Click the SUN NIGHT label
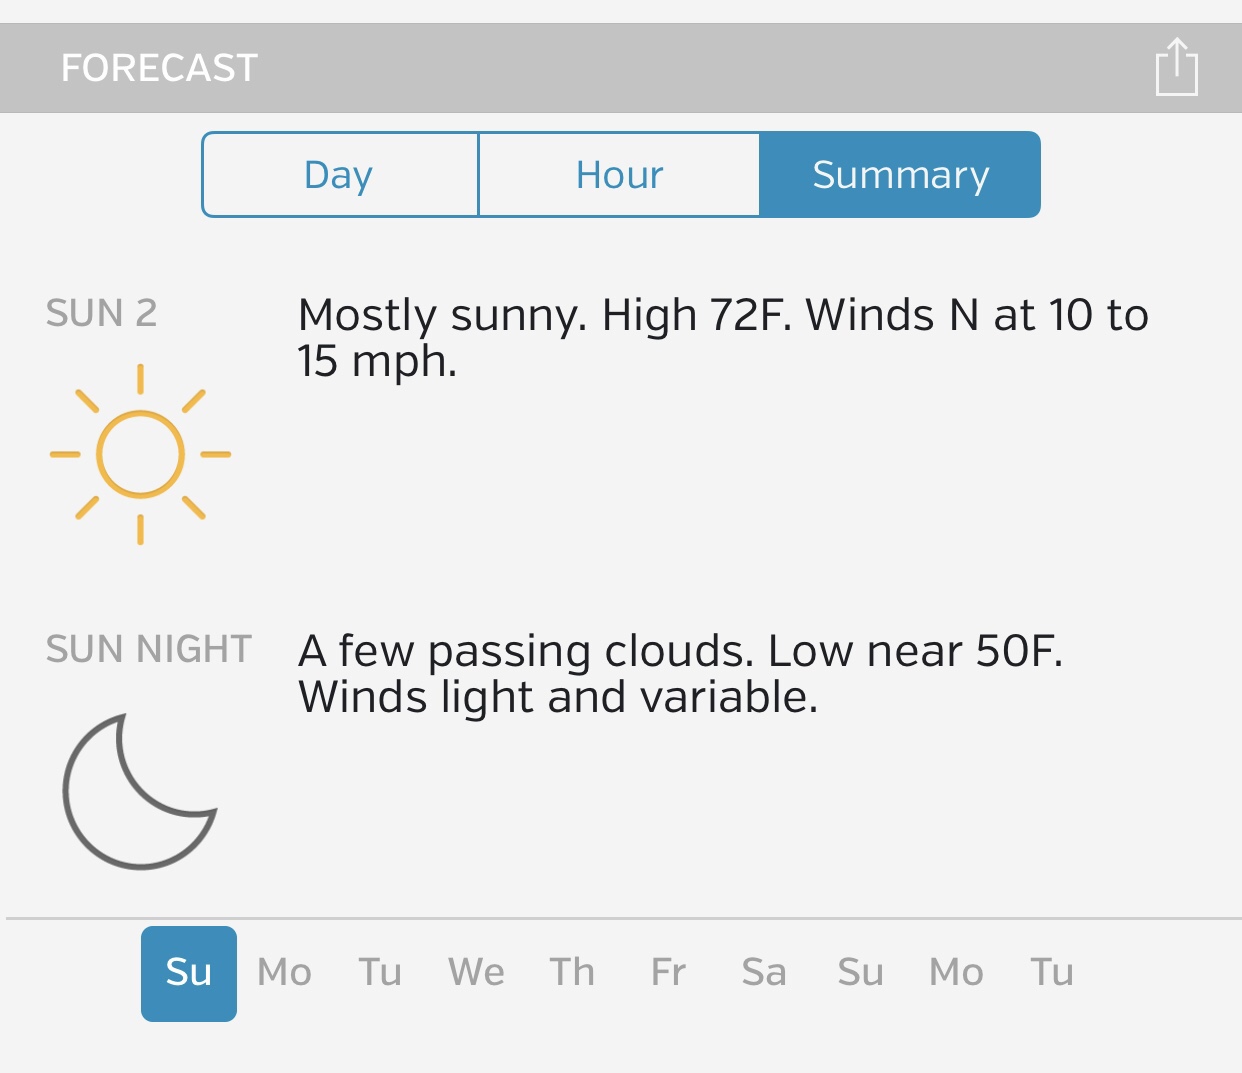 coord(149,649)
